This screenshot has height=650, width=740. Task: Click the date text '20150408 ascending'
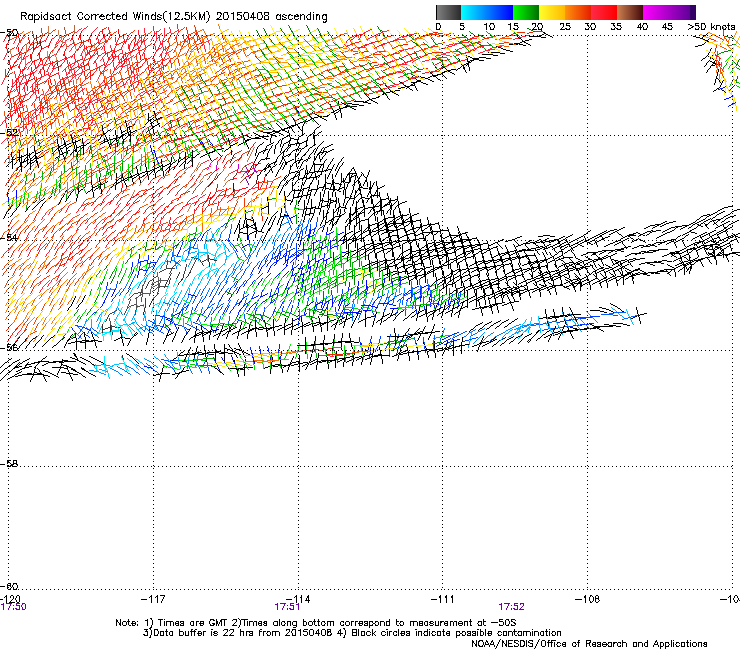pos(271,16)
